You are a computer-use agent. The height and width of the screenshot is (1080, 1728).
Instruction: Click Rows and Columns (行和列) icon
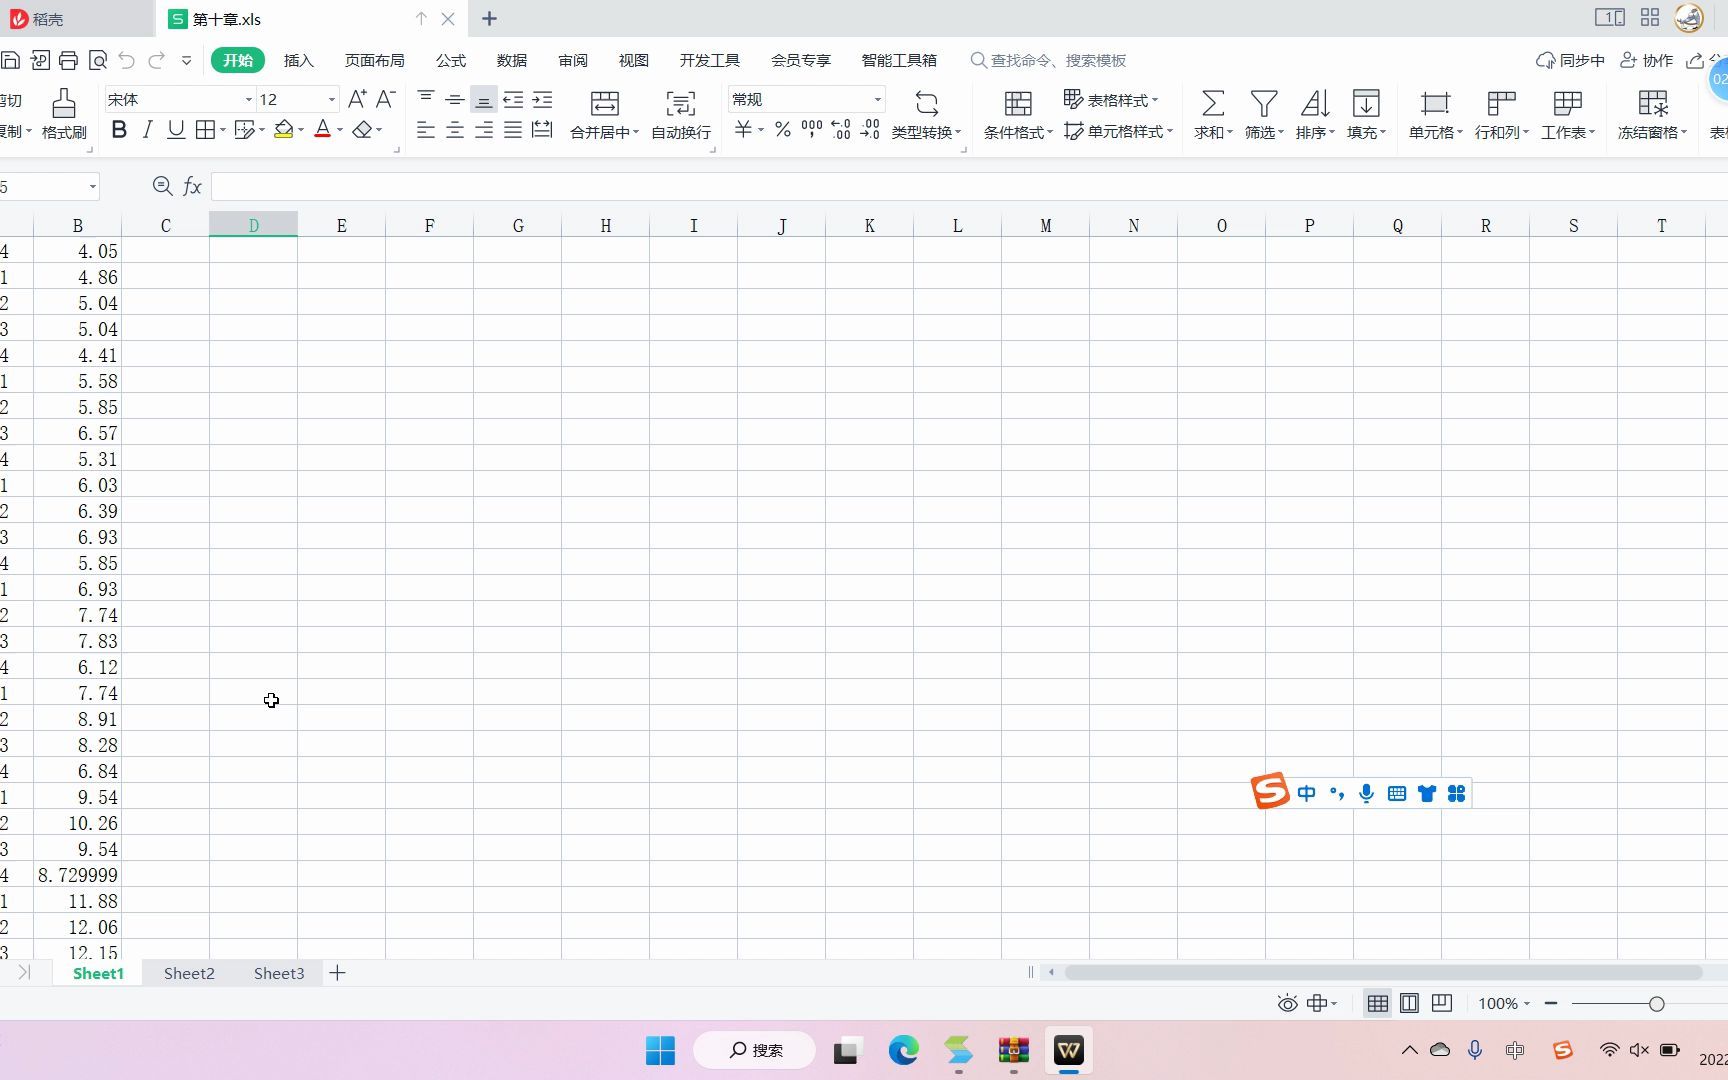tap(1501, 104)
